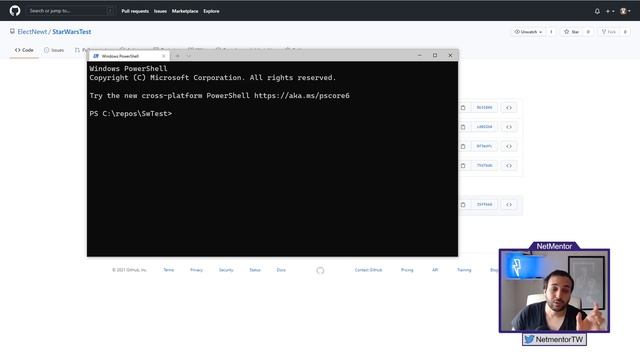640x360 pixels.
Task: Close the PowerShell terminal window
Action: [x=450, y=55]
